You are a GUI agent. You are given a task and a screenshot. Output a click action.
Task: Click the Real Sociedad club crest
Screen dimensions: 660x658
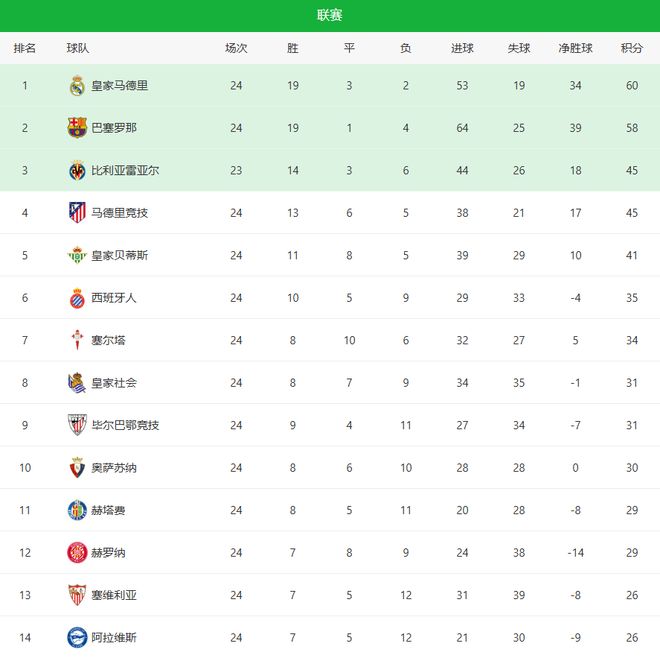pyautogui.click(x=77, y=383)
